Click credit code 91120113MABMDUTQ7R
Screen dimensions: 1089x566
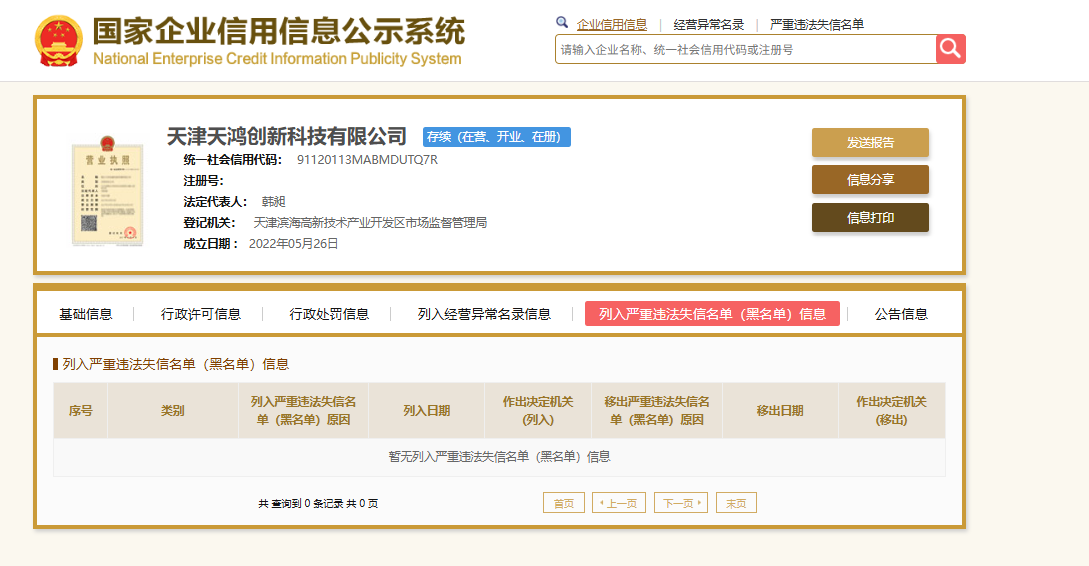point(367,160)
